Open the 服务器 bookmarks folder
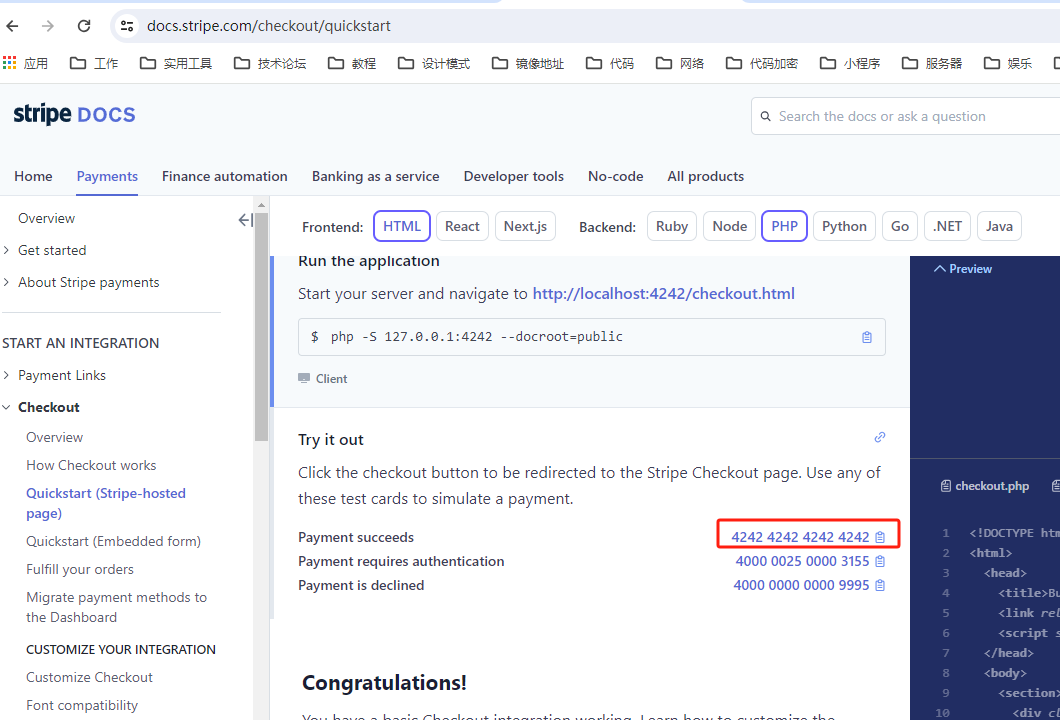Screen dimensions: 1060x720 (932, 63)
